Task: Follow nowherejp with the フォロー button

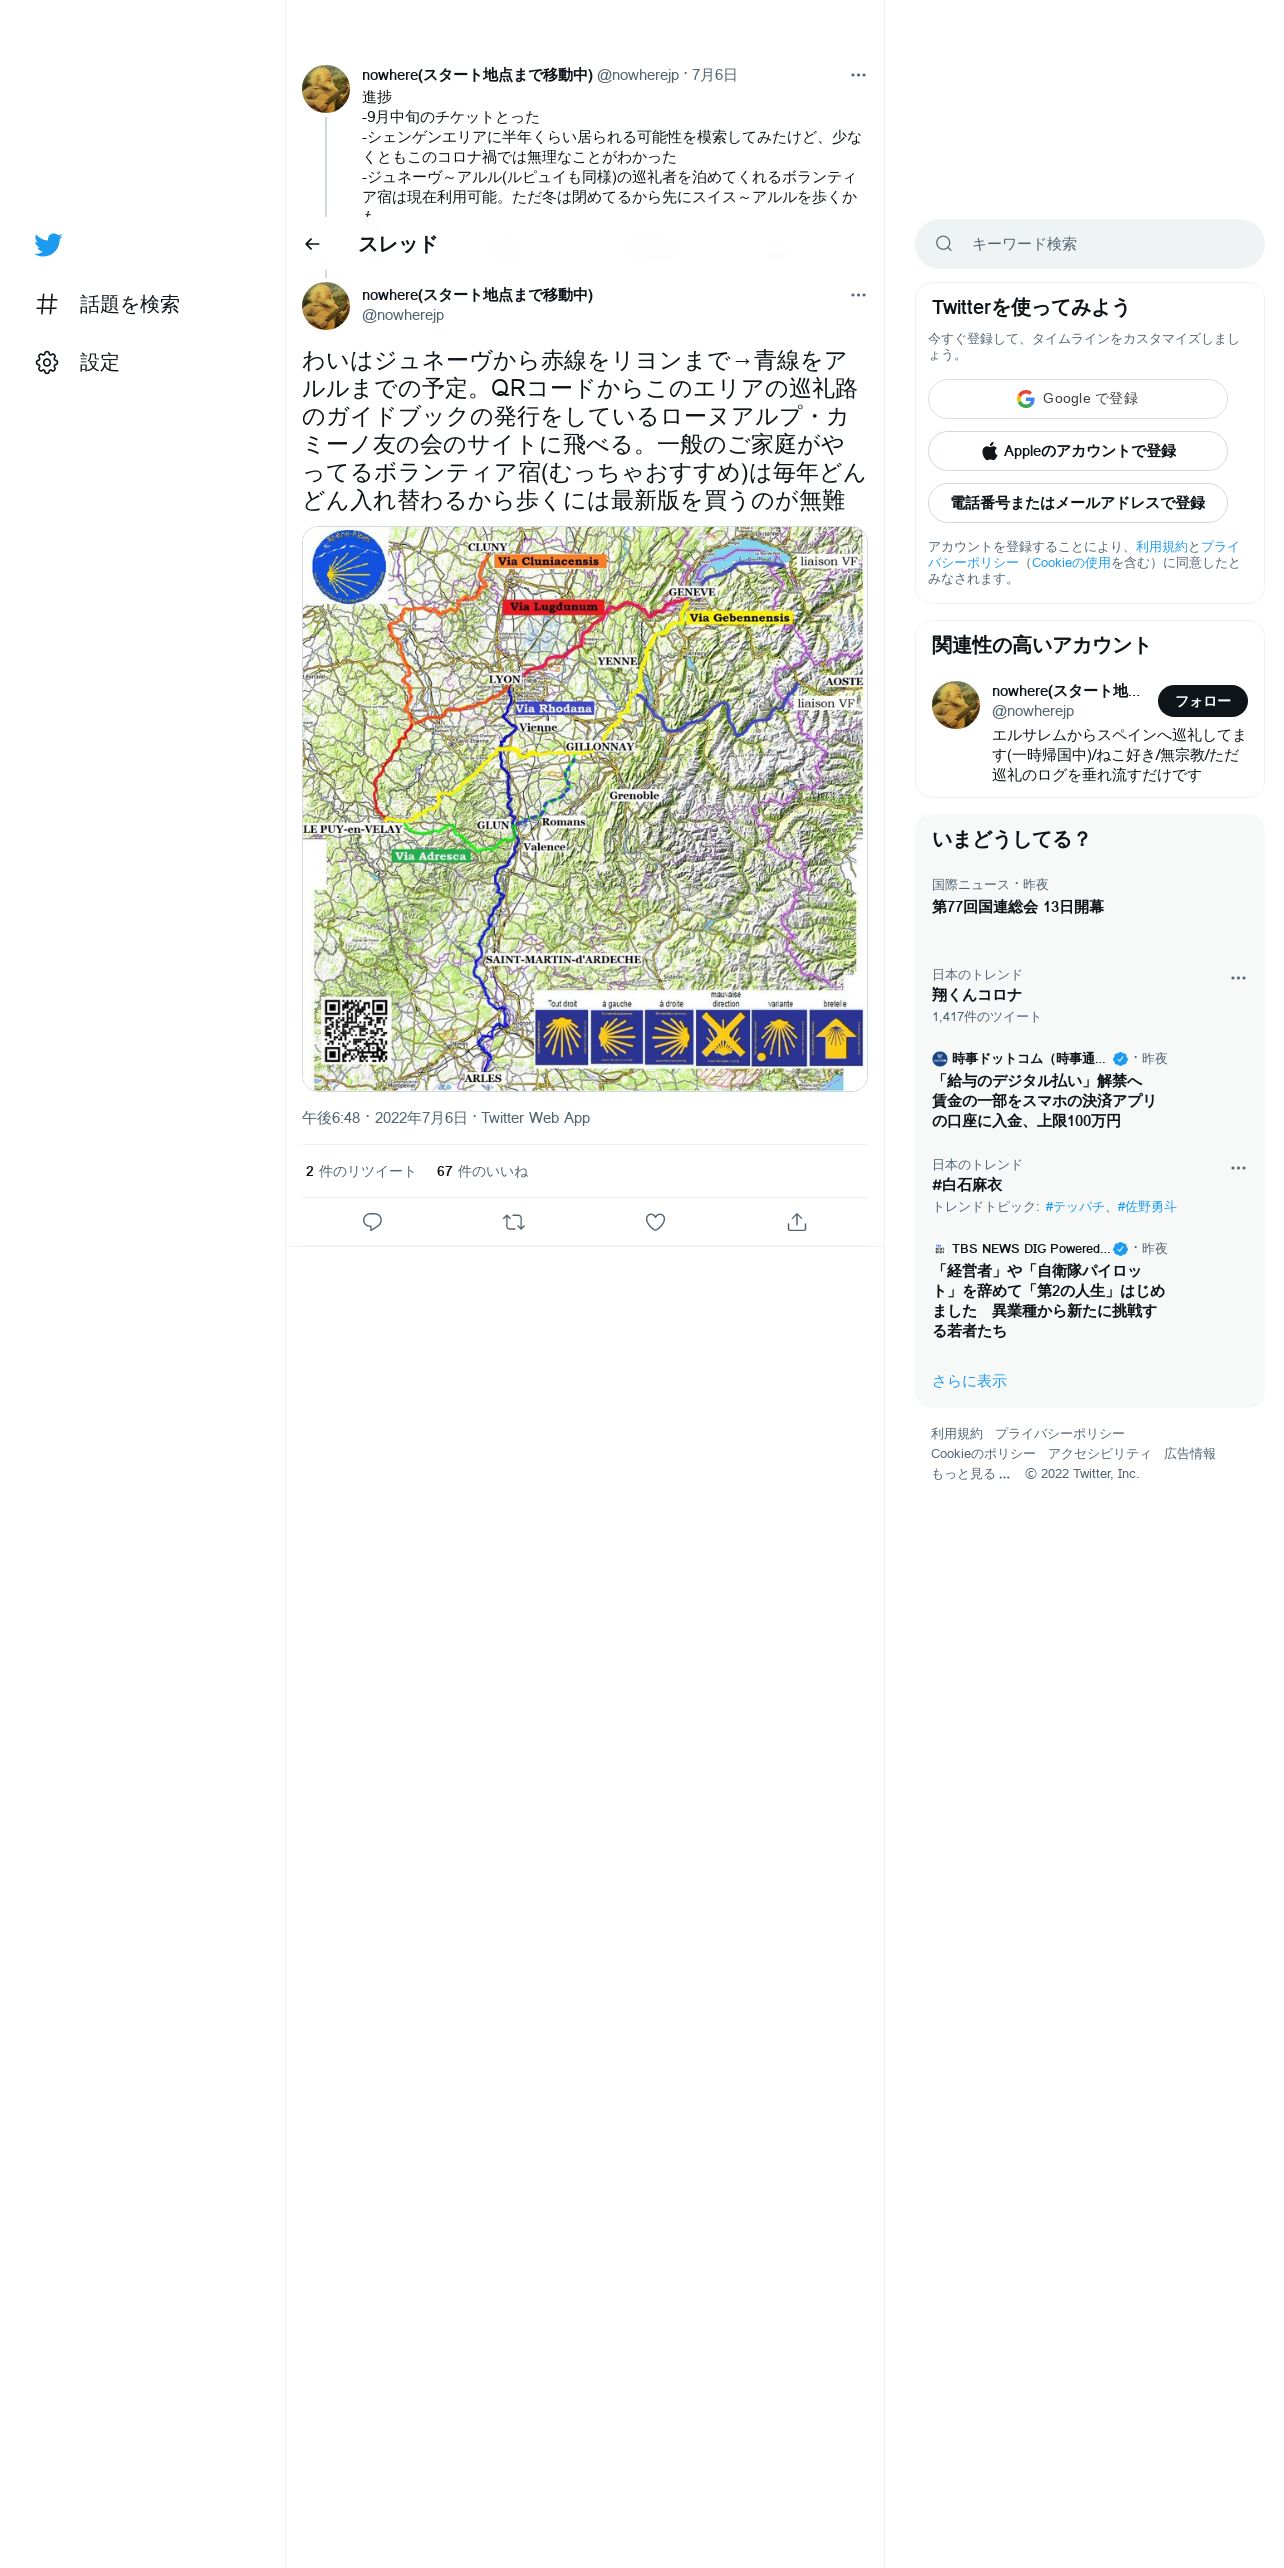Action: point(1202,701)
